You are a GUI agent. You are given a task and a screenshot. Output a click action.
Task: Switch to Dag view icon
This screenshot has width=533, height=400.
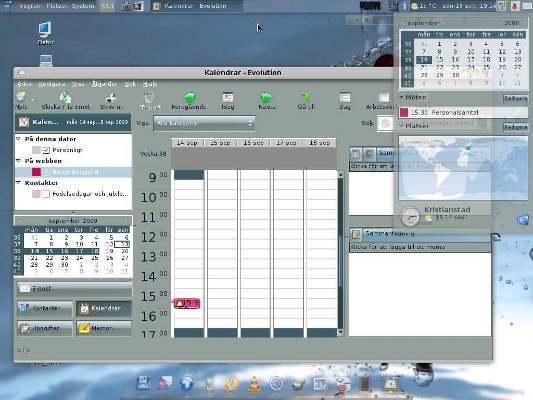click(x=345, y=98)
